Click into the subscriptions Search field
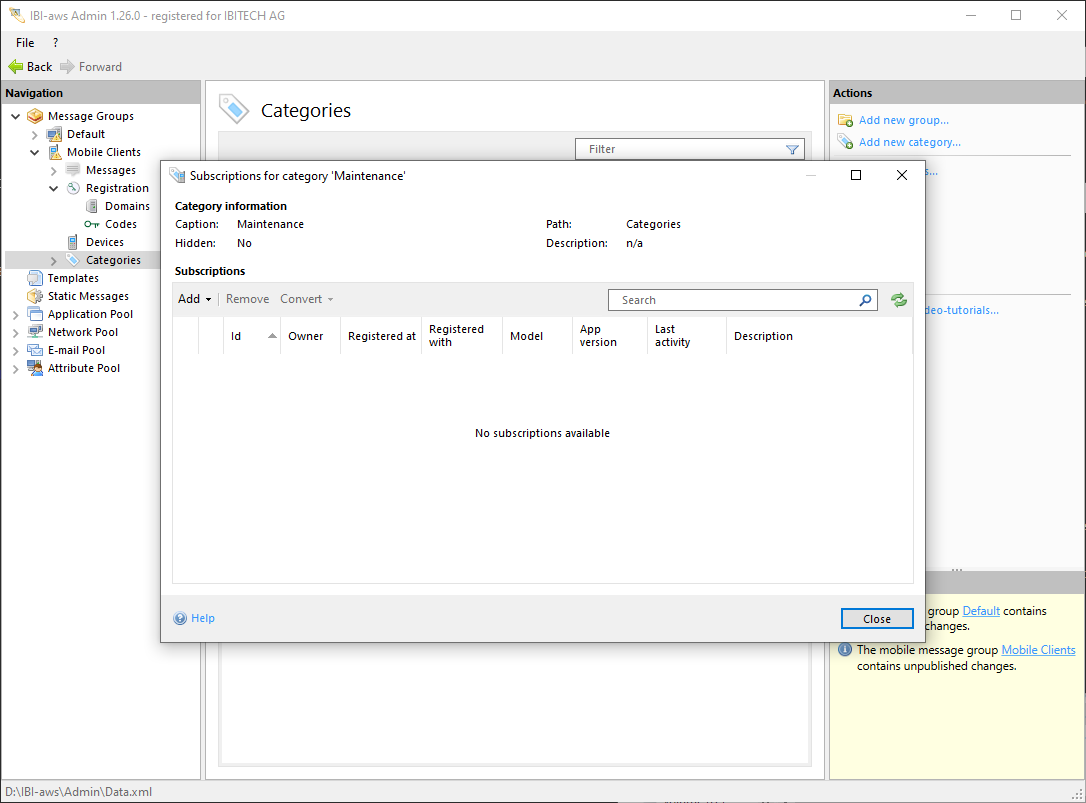Screen dimensions: 1086x803 [735, 300]
